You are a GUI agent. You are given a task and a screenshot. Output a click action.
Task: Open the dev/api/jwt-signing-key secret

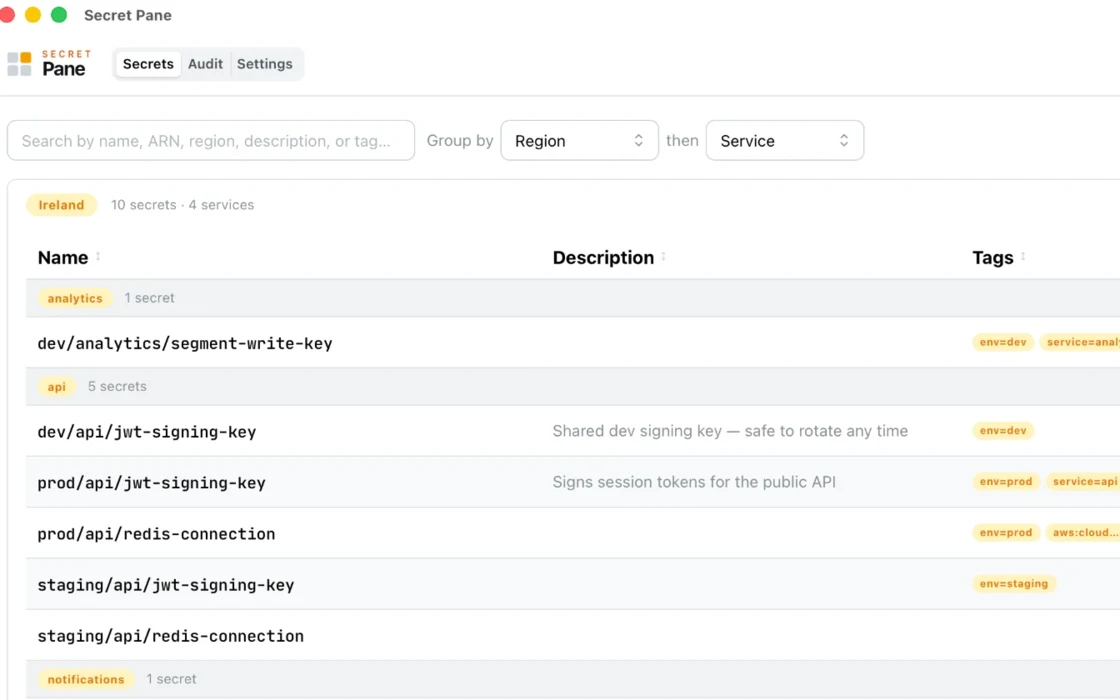pyautogui.click(x=146, y=432)
